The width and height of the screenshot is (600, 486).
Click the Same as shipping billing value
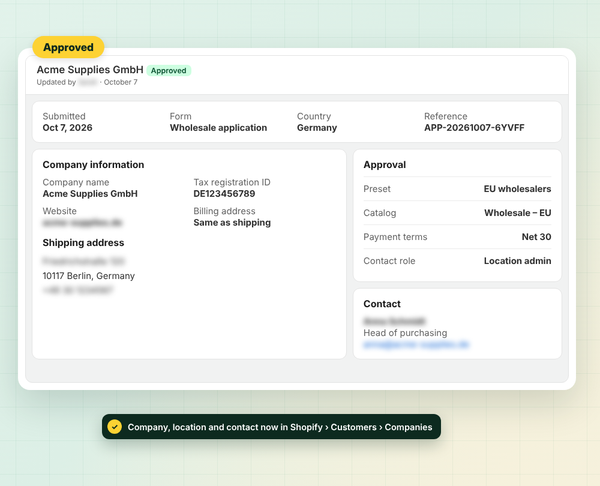click(232, 223)
